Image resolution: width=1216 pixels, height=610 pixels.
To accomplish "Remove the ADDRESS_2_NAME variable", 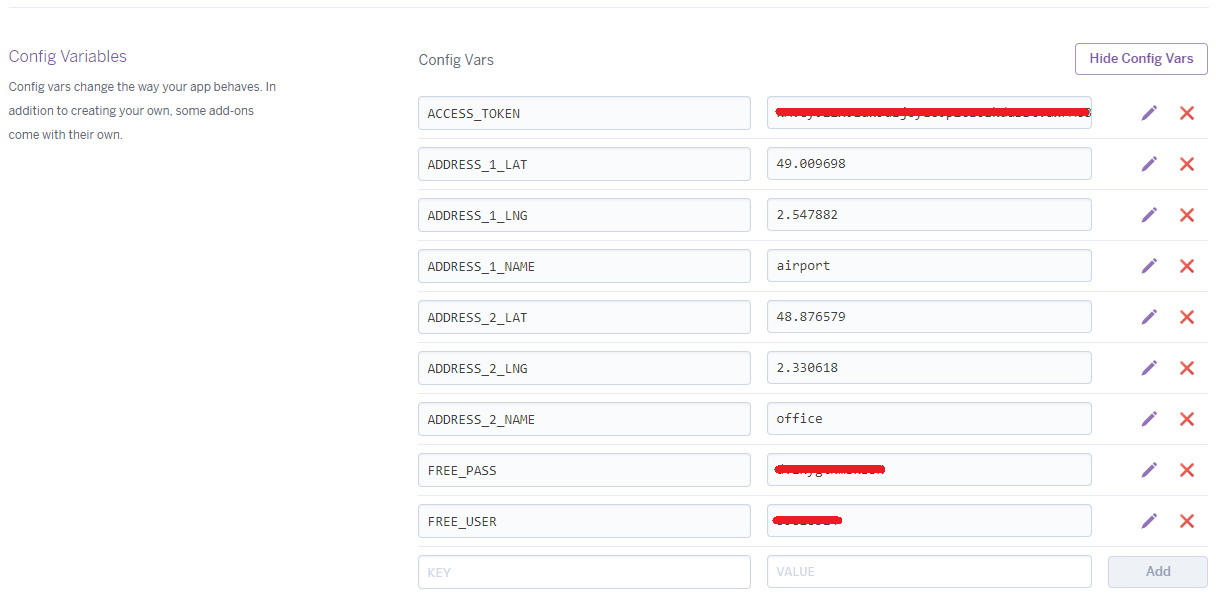I will pos(1187,419).
